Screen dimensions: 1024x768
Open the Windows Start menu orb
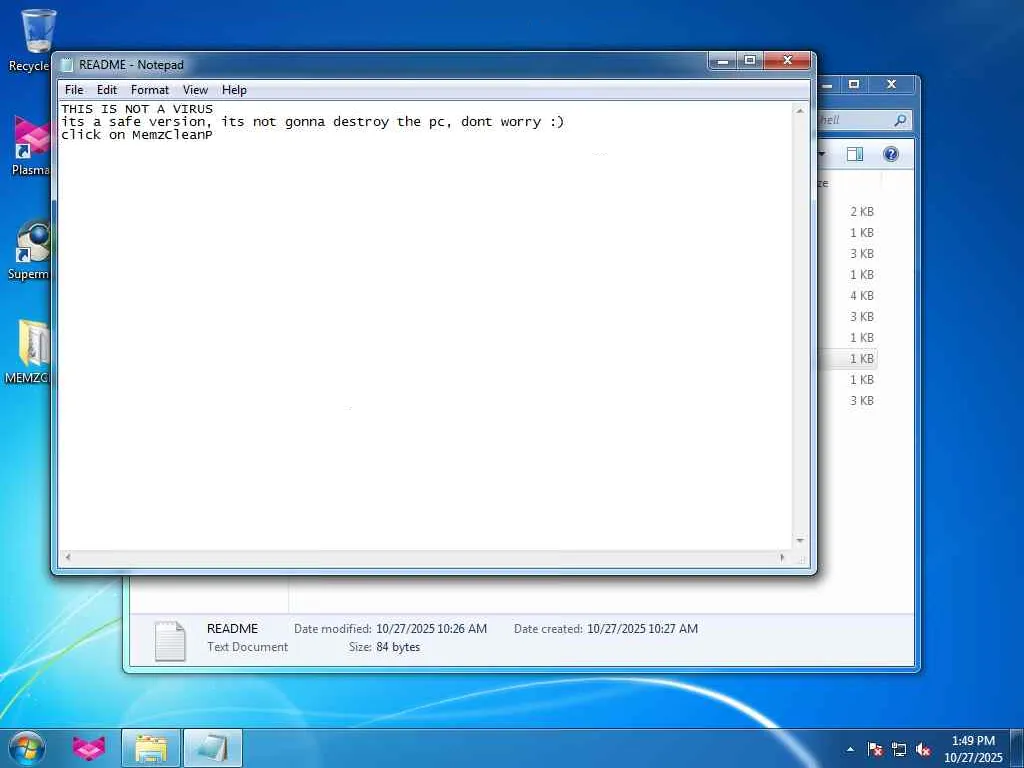pos(27,748)
